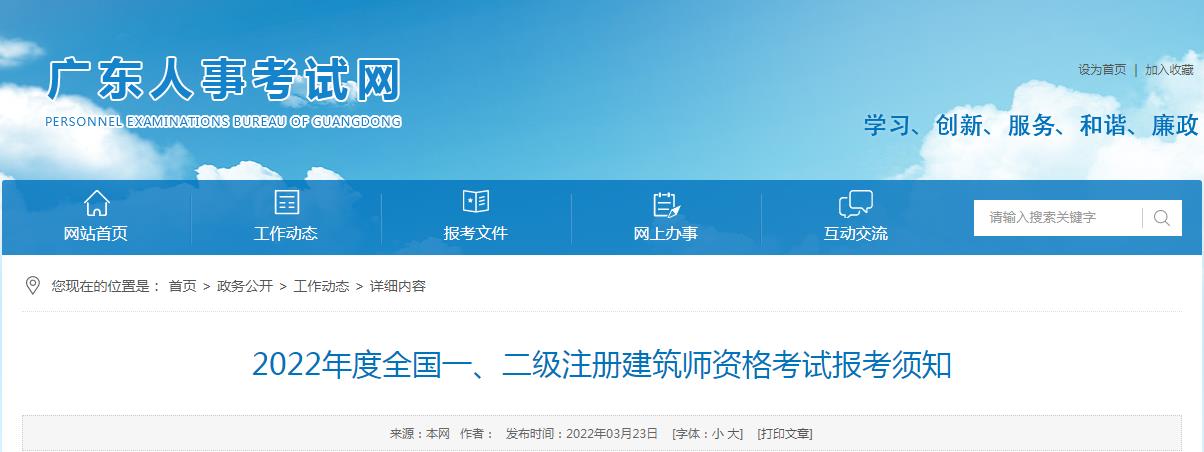
Task: Open 互动交流 in the navigation bar
Action: [x=855, y=234]
